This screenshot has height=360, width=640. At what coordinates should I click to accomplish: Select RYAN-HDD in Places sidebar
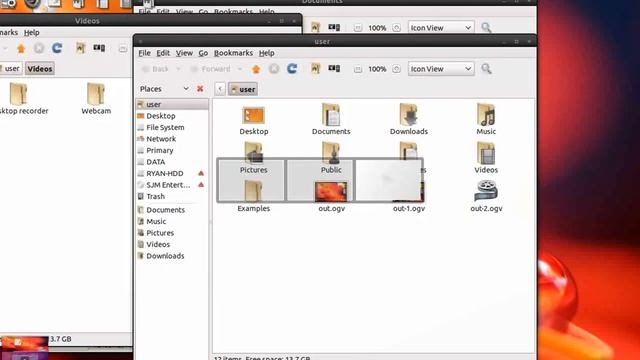click(165, 173)
